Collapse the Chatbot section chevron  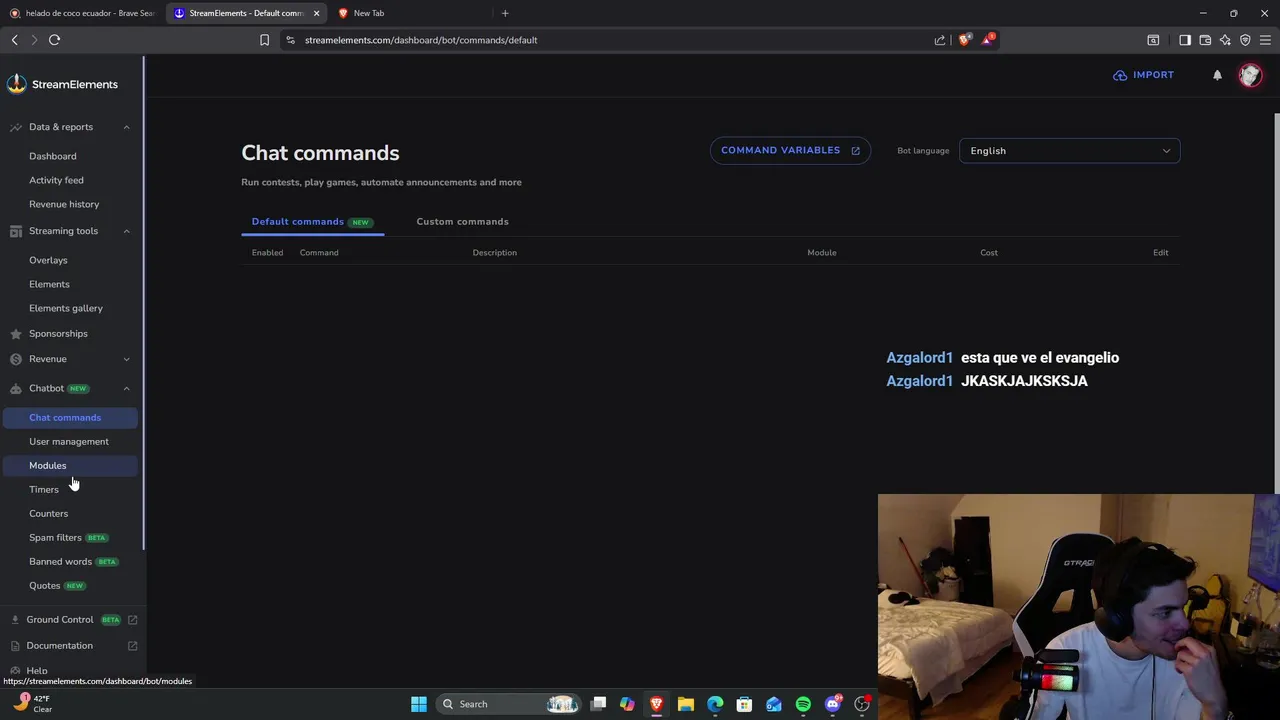[x=126, y=388]
